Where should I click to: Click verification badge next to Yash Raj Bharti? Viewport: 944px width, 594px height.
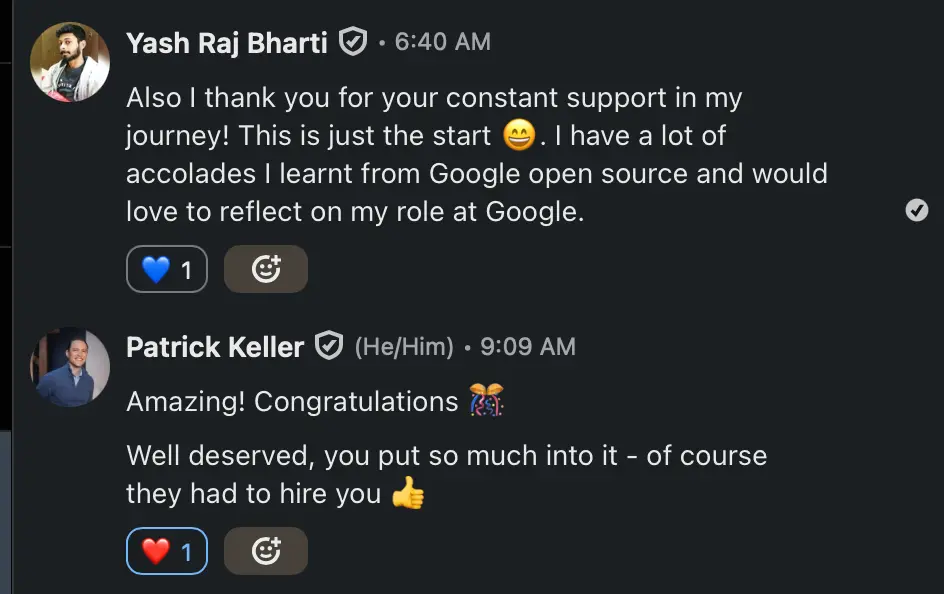pos(353,42)
